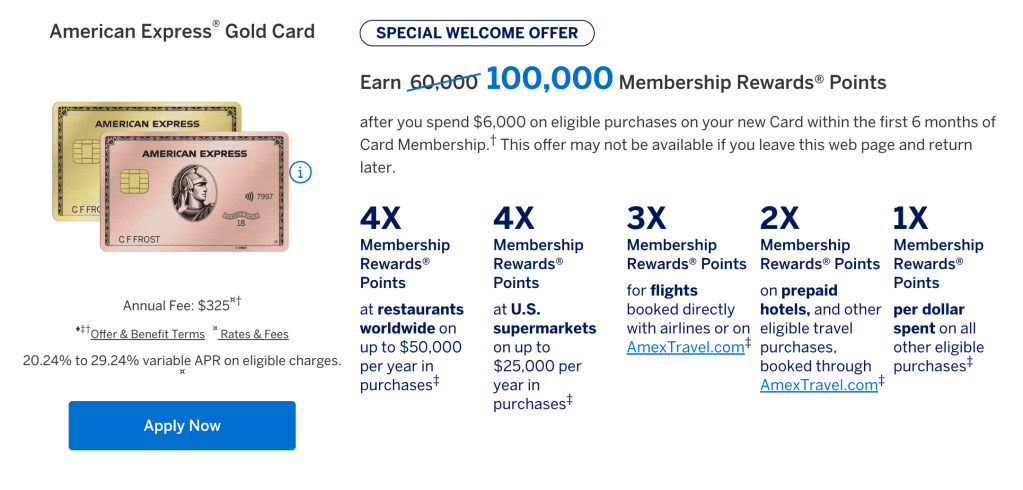Click the chip on the rose gold card
Viewport: 1023px width, 490px height.
click(132, 183)
